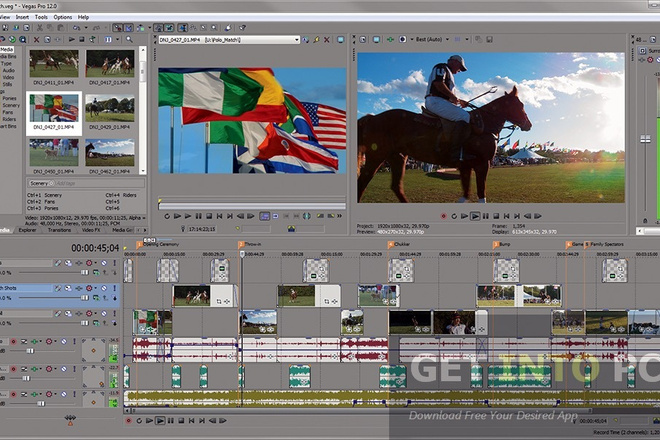Toggle Enable Snapping in main toolbar
660x440 pixels.
[x=117, y=28]
